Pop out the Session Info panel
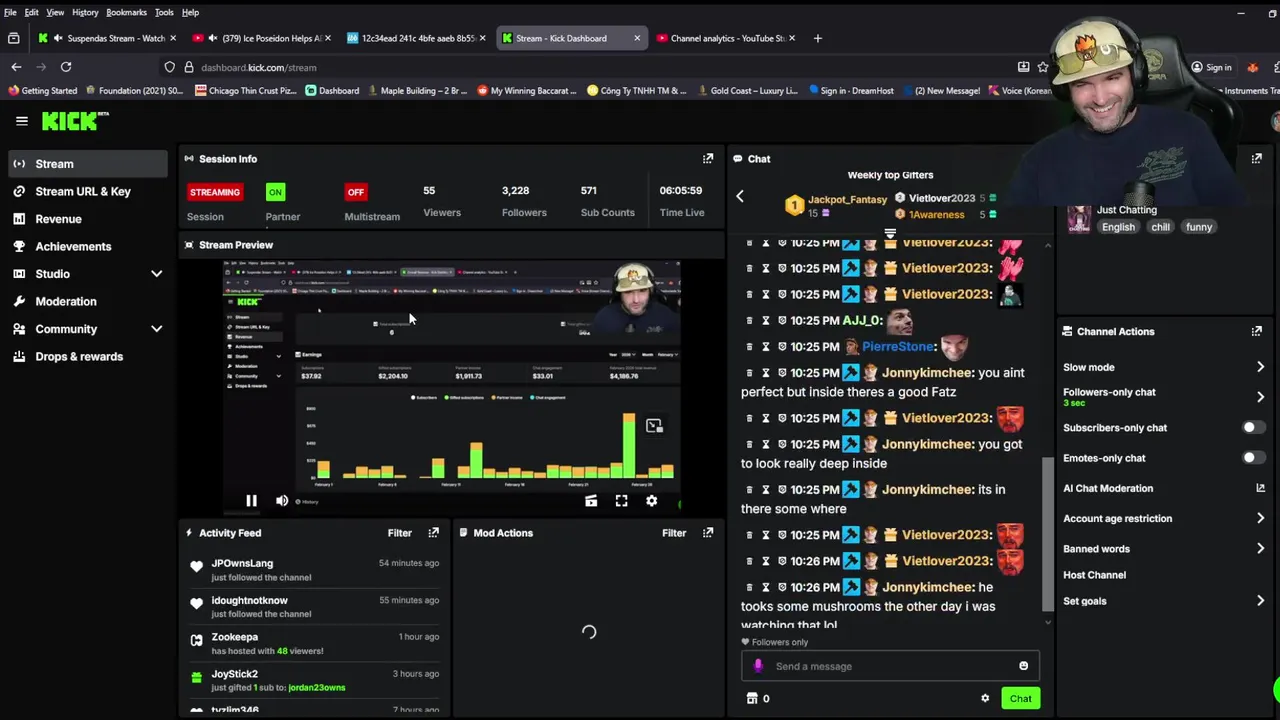This screenshot has width=1280, height=720. pos(708,159)
